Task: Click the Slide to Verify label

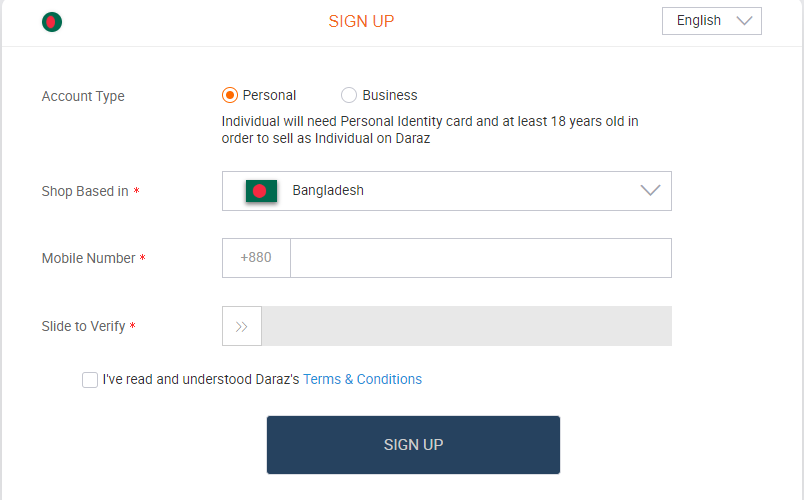Action: pyautogui.click(x=83, y=327)
